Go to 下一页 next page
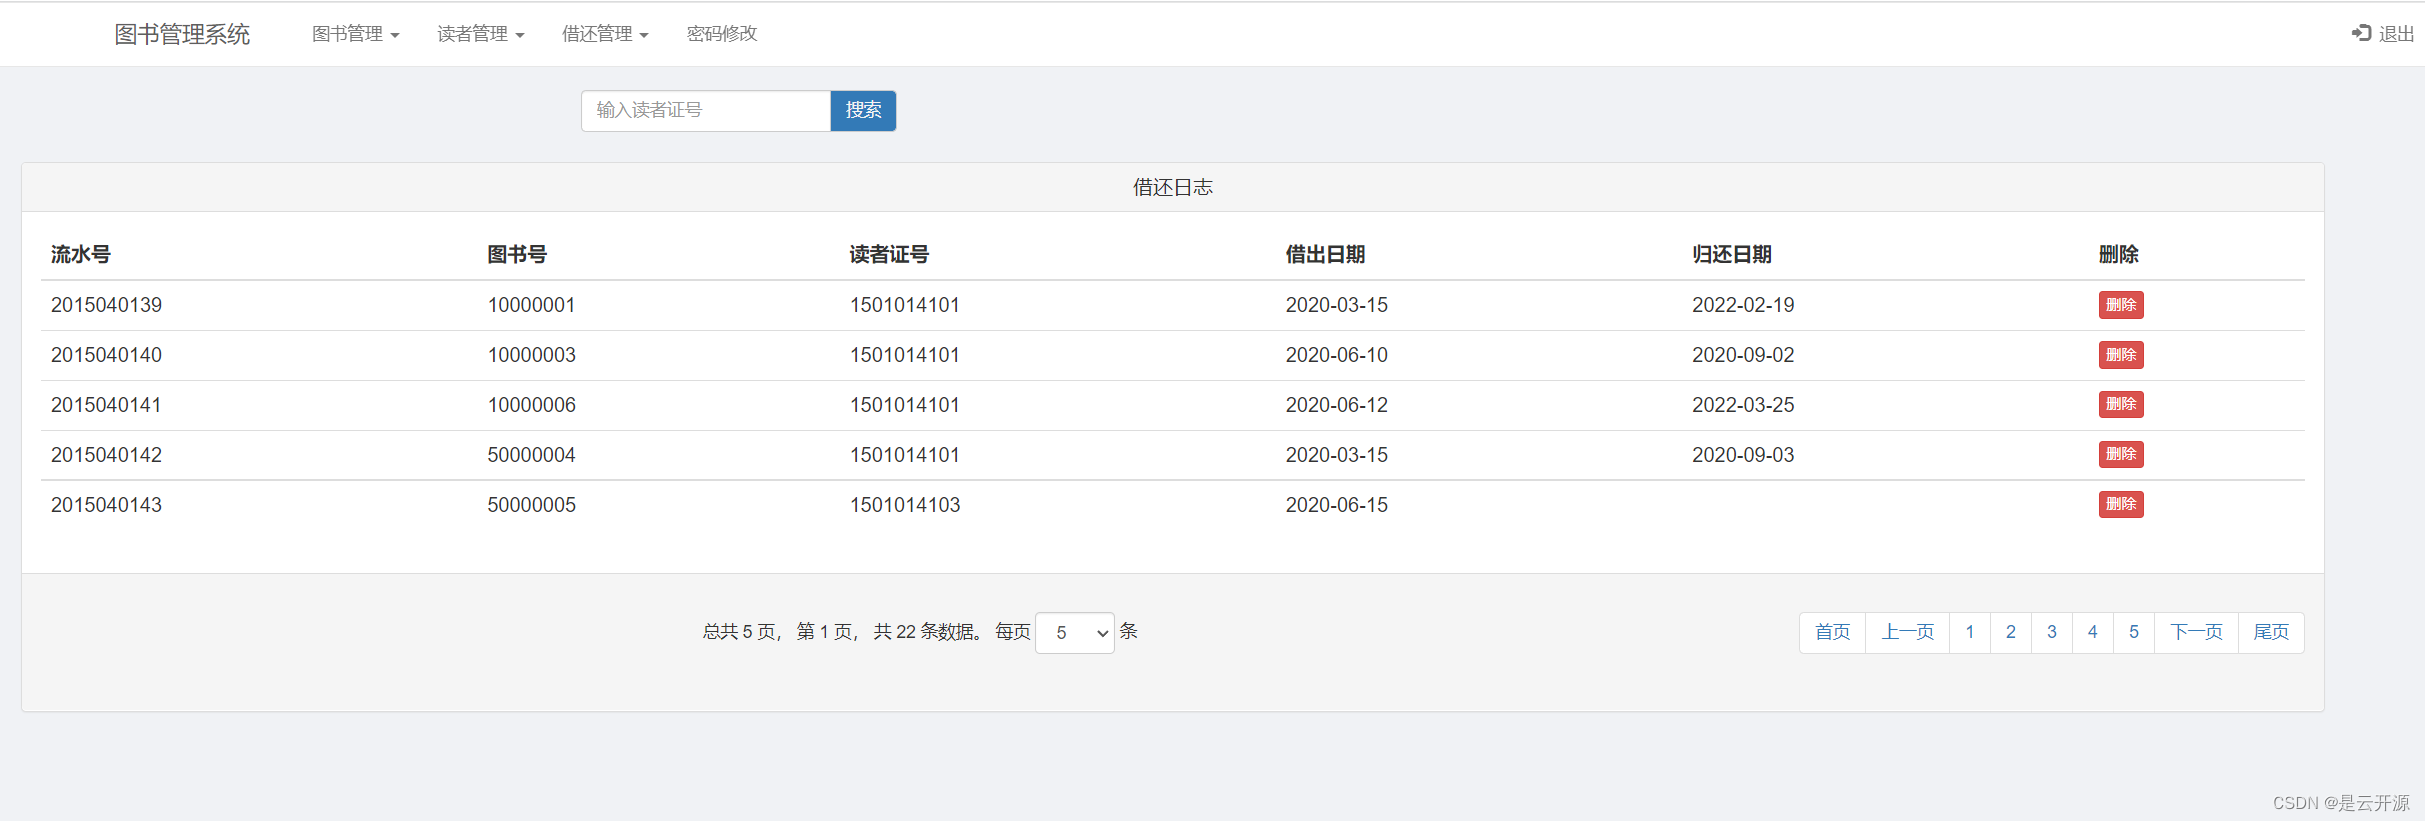Screen dimensions: 2425x821 click(x=2196, y=633)
